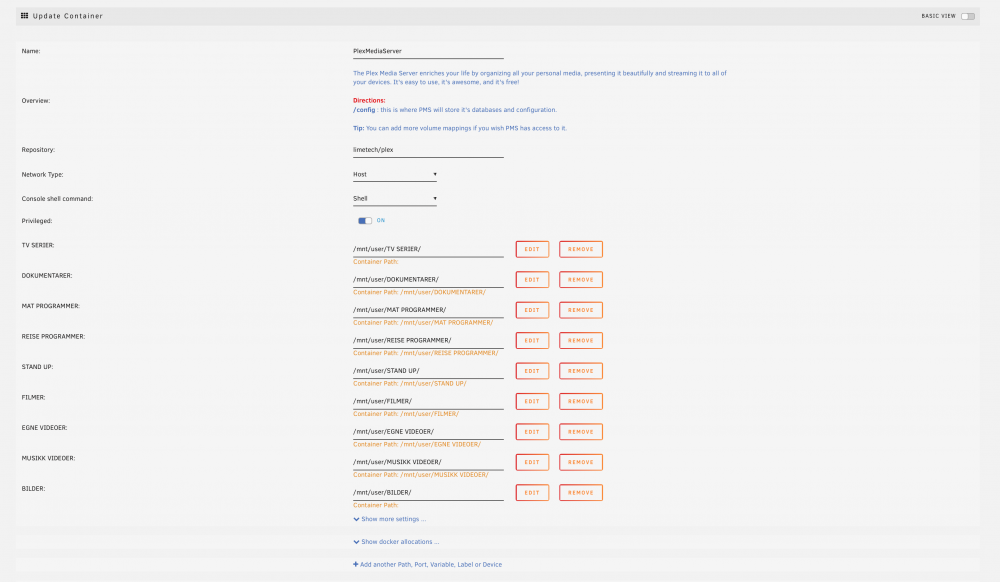Remove the REISE PROGRAMMER path
Screen dimensions: 1000x582
[580, 340]
